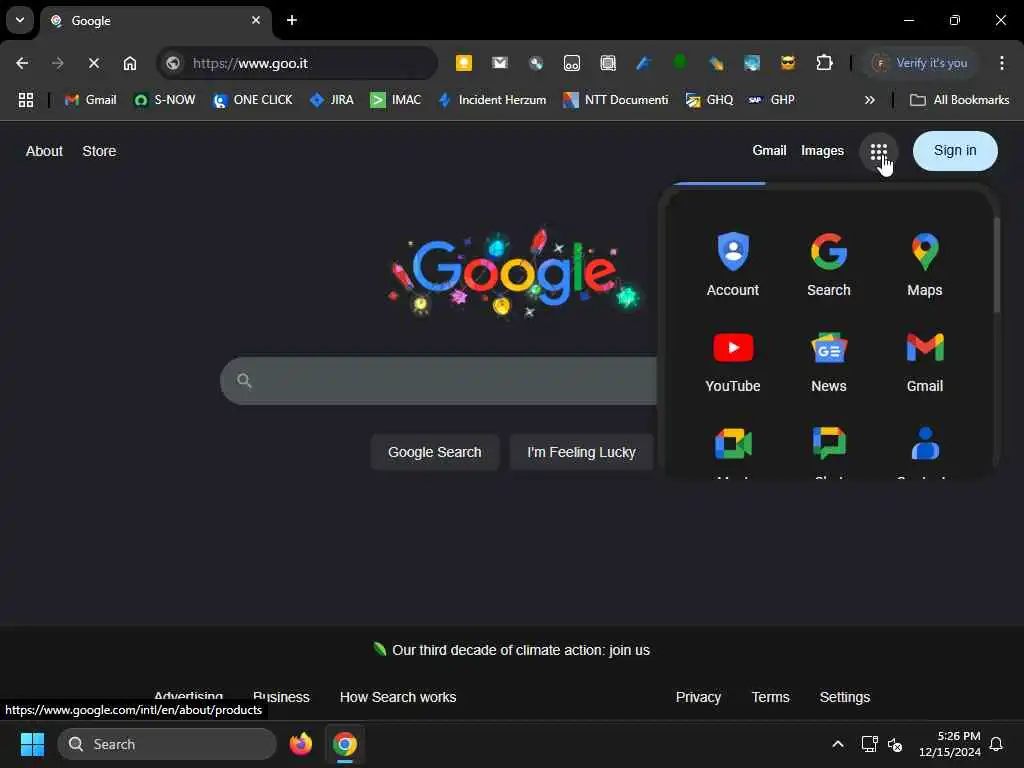Expand the hidden bookmarks overflow chevron
The height and width of the screenshot is (768, 1024).
pos(869,100)
